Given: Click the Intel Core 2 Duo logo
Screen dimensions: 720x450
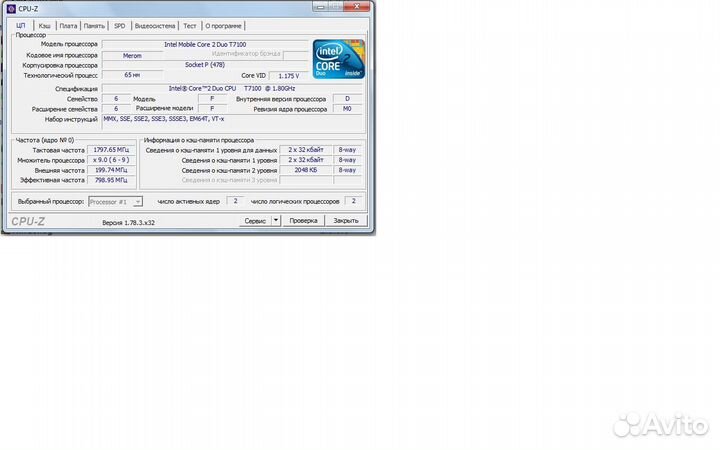Looking at the screenshot, I should 338,59.
